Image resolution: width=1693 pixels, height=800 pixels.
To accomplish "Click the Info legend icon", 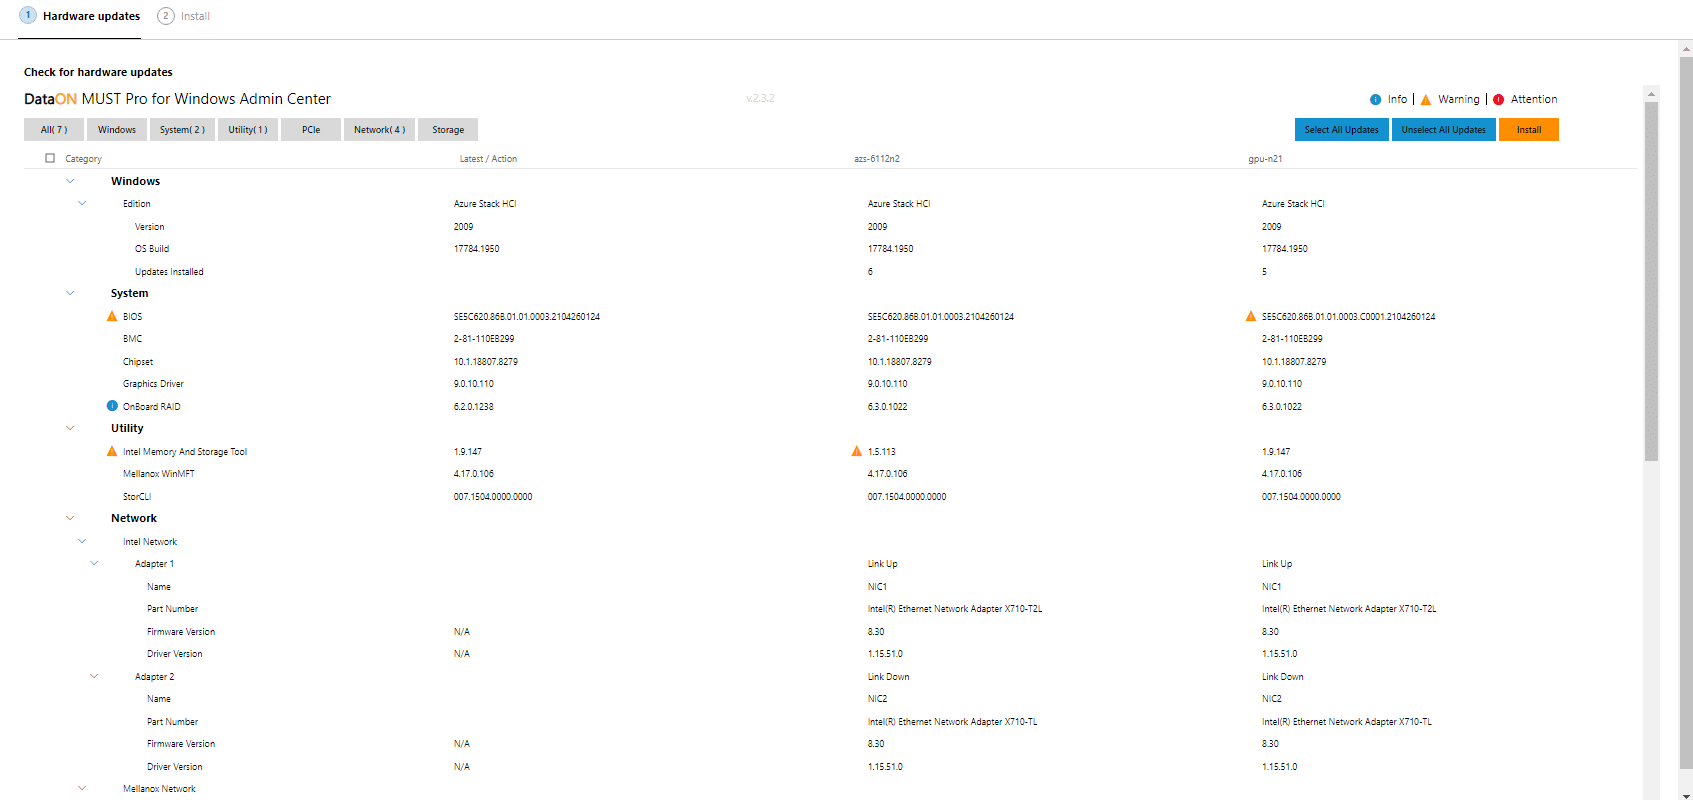I will (1375, 99).
